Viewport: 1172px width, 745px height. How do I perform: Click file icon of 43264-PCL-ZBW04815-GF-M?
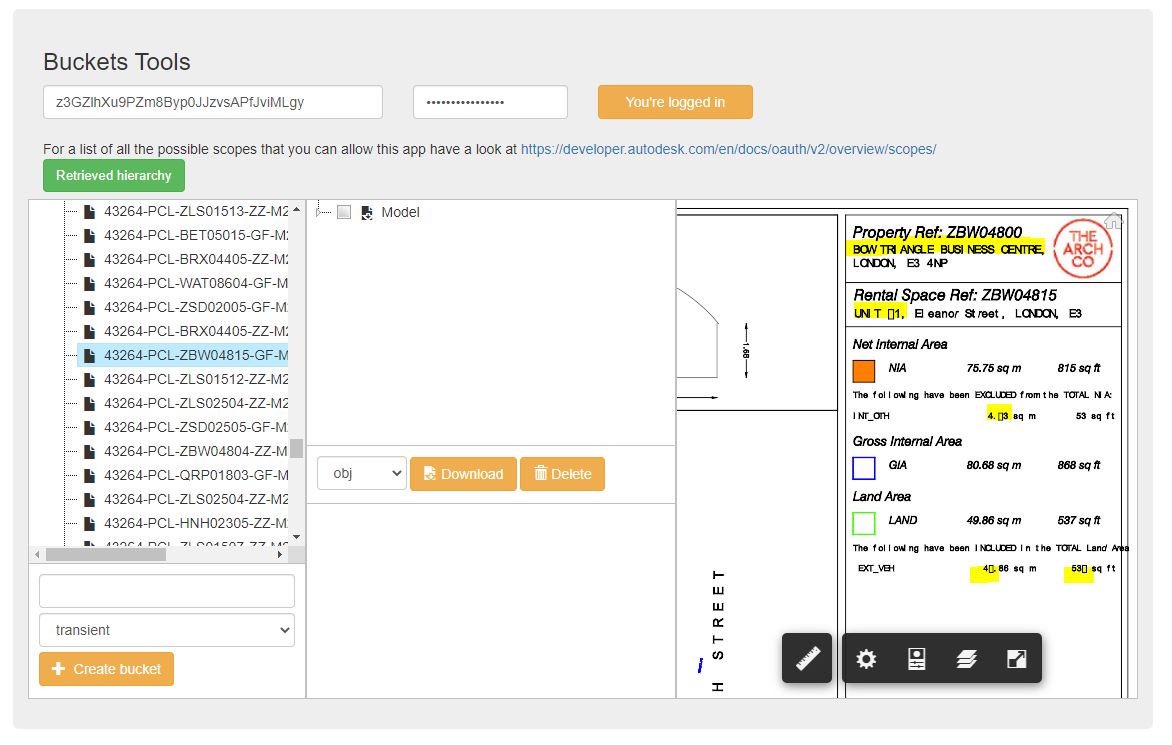coord(90,355)
